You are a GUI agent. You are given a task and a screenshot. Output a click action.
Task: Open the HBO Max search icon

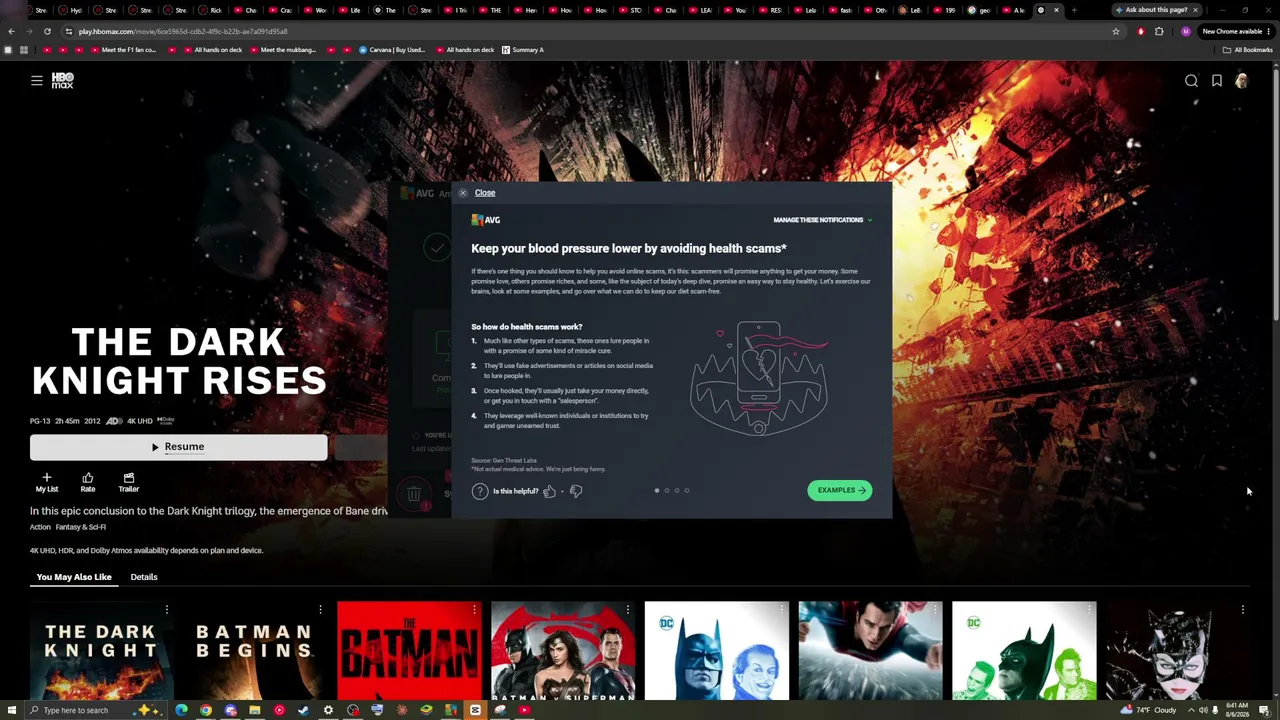(1191, 81)
